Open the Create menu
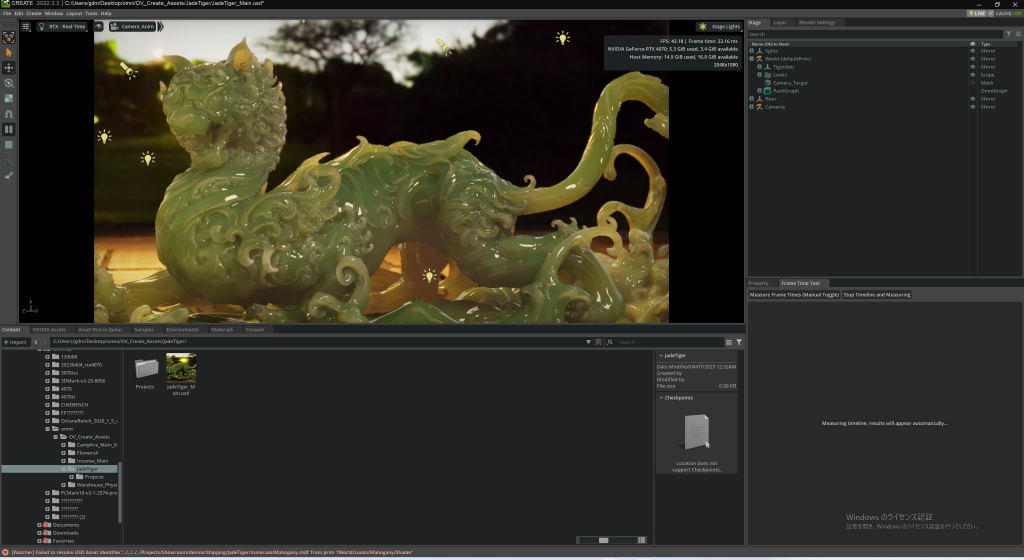 click(33, 13)
